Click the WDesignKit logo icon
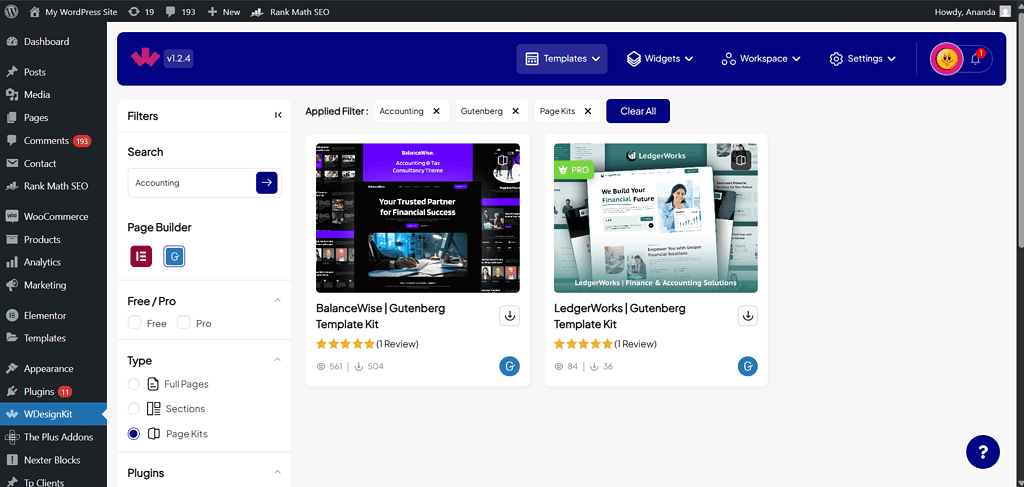 144,58
